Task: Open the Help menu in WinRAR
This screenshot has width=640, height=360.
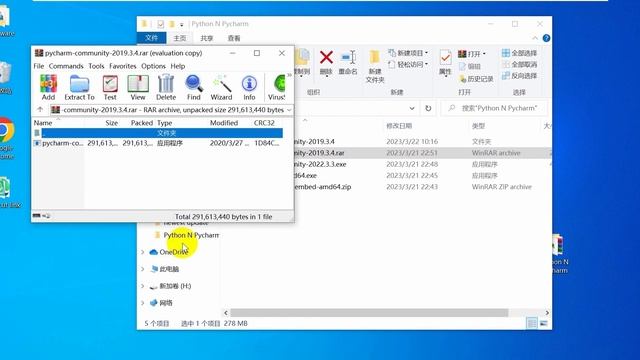Action: 178,66
